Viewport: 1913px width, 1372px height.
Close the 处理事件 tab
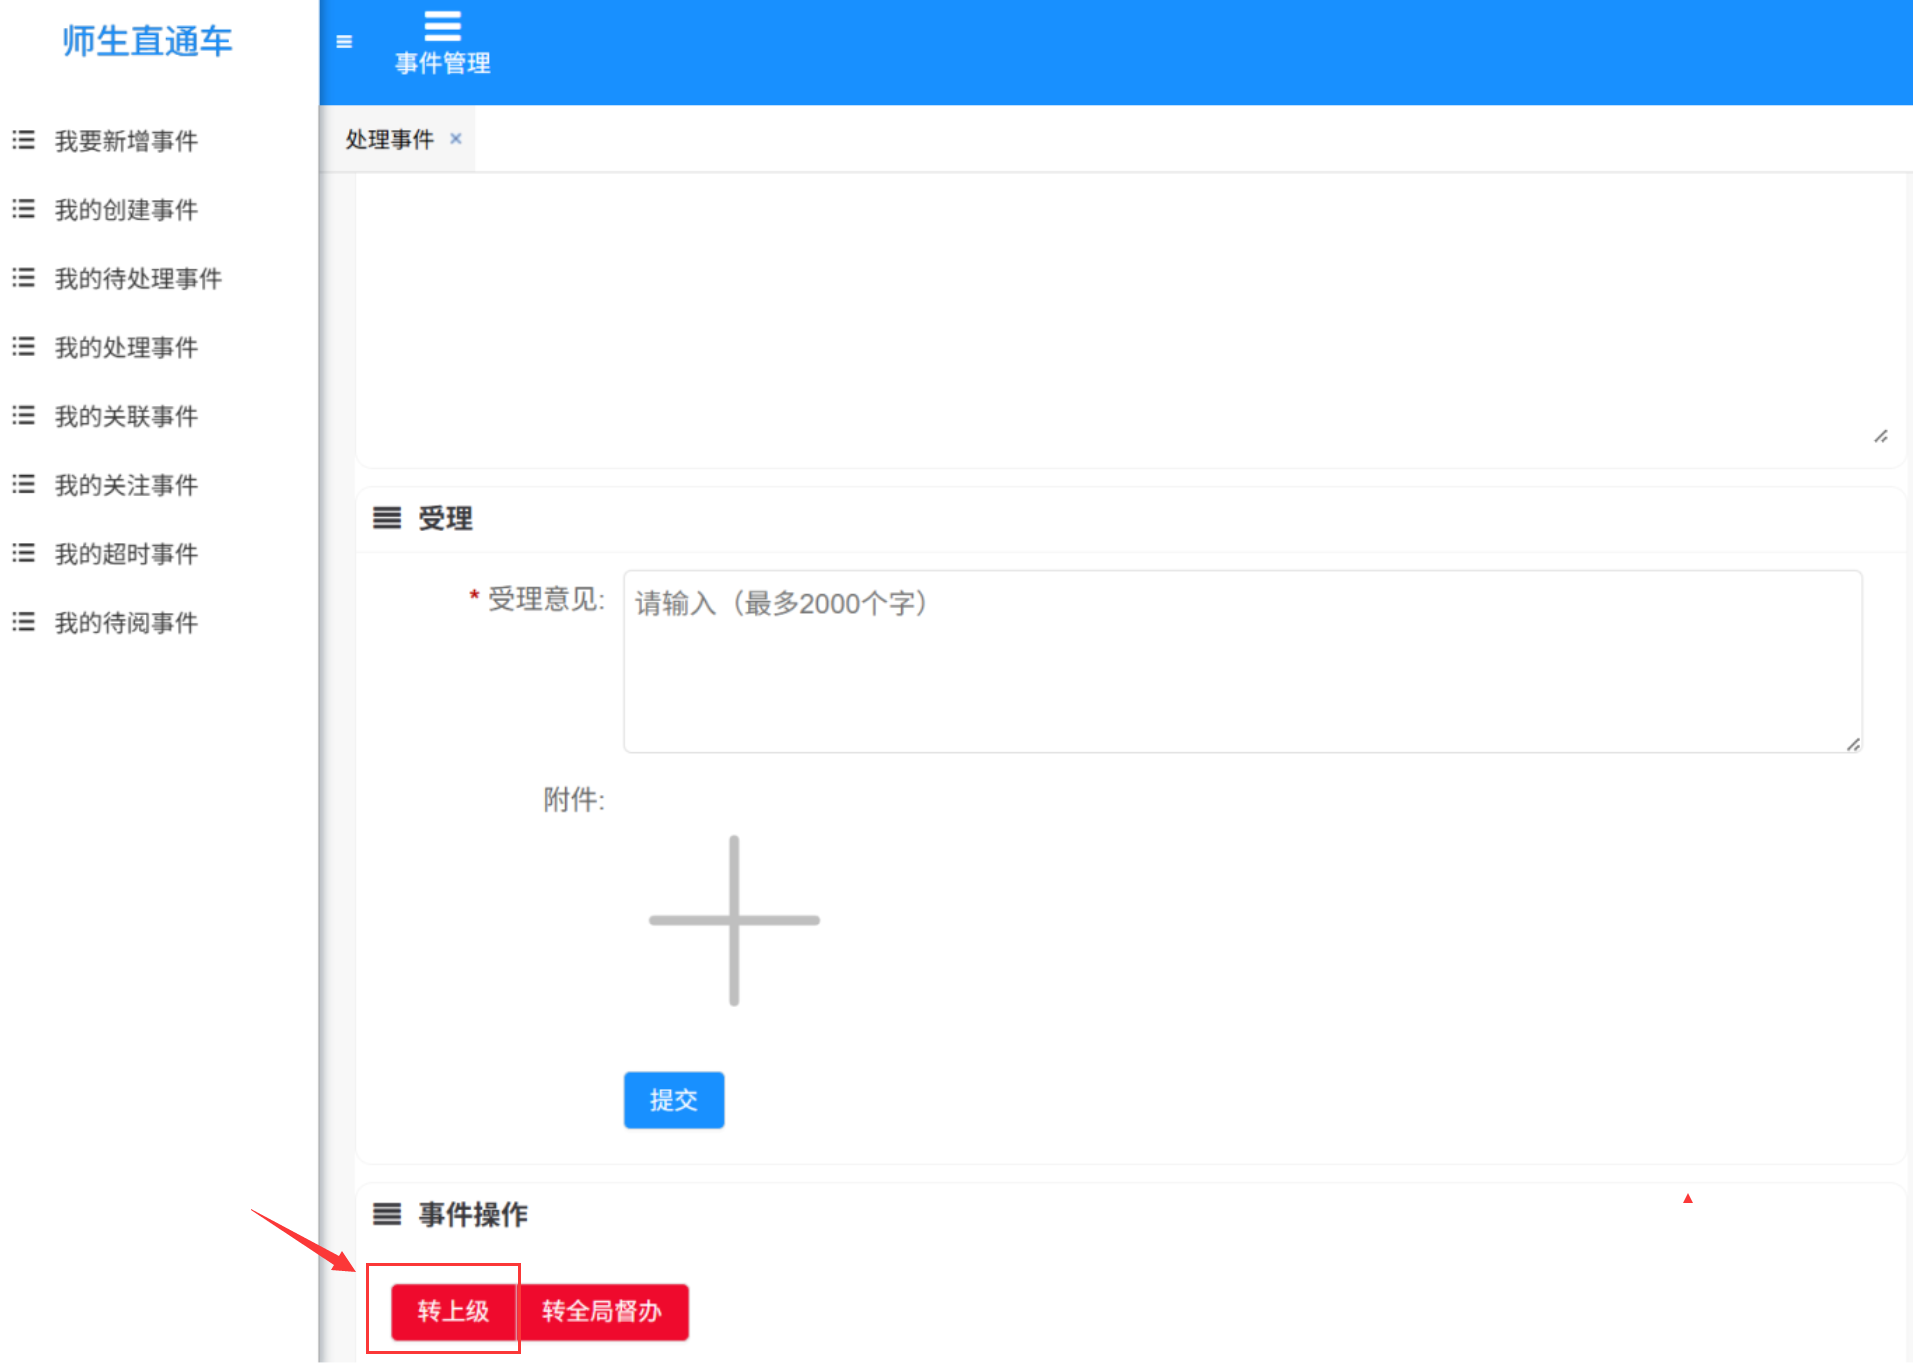[x=456, y=139]
